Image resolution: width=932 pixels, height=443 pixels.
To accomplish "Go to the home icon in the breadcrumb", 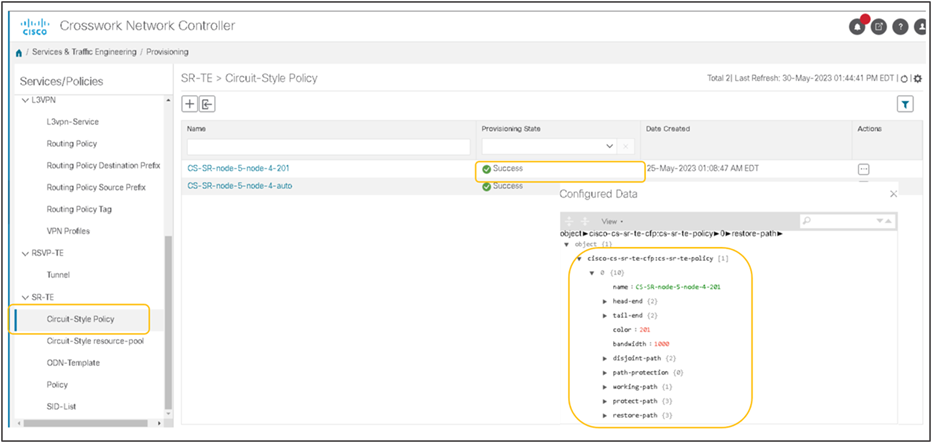I will pyautogui.click(x=20, y=52).
